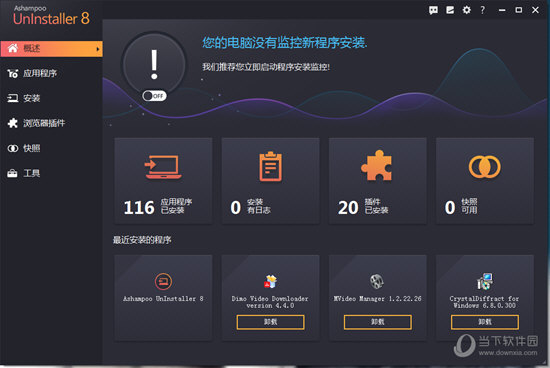Select the MVideo Manager film reel icon
Screen dimensions: 550x368
tap(377, 281)
